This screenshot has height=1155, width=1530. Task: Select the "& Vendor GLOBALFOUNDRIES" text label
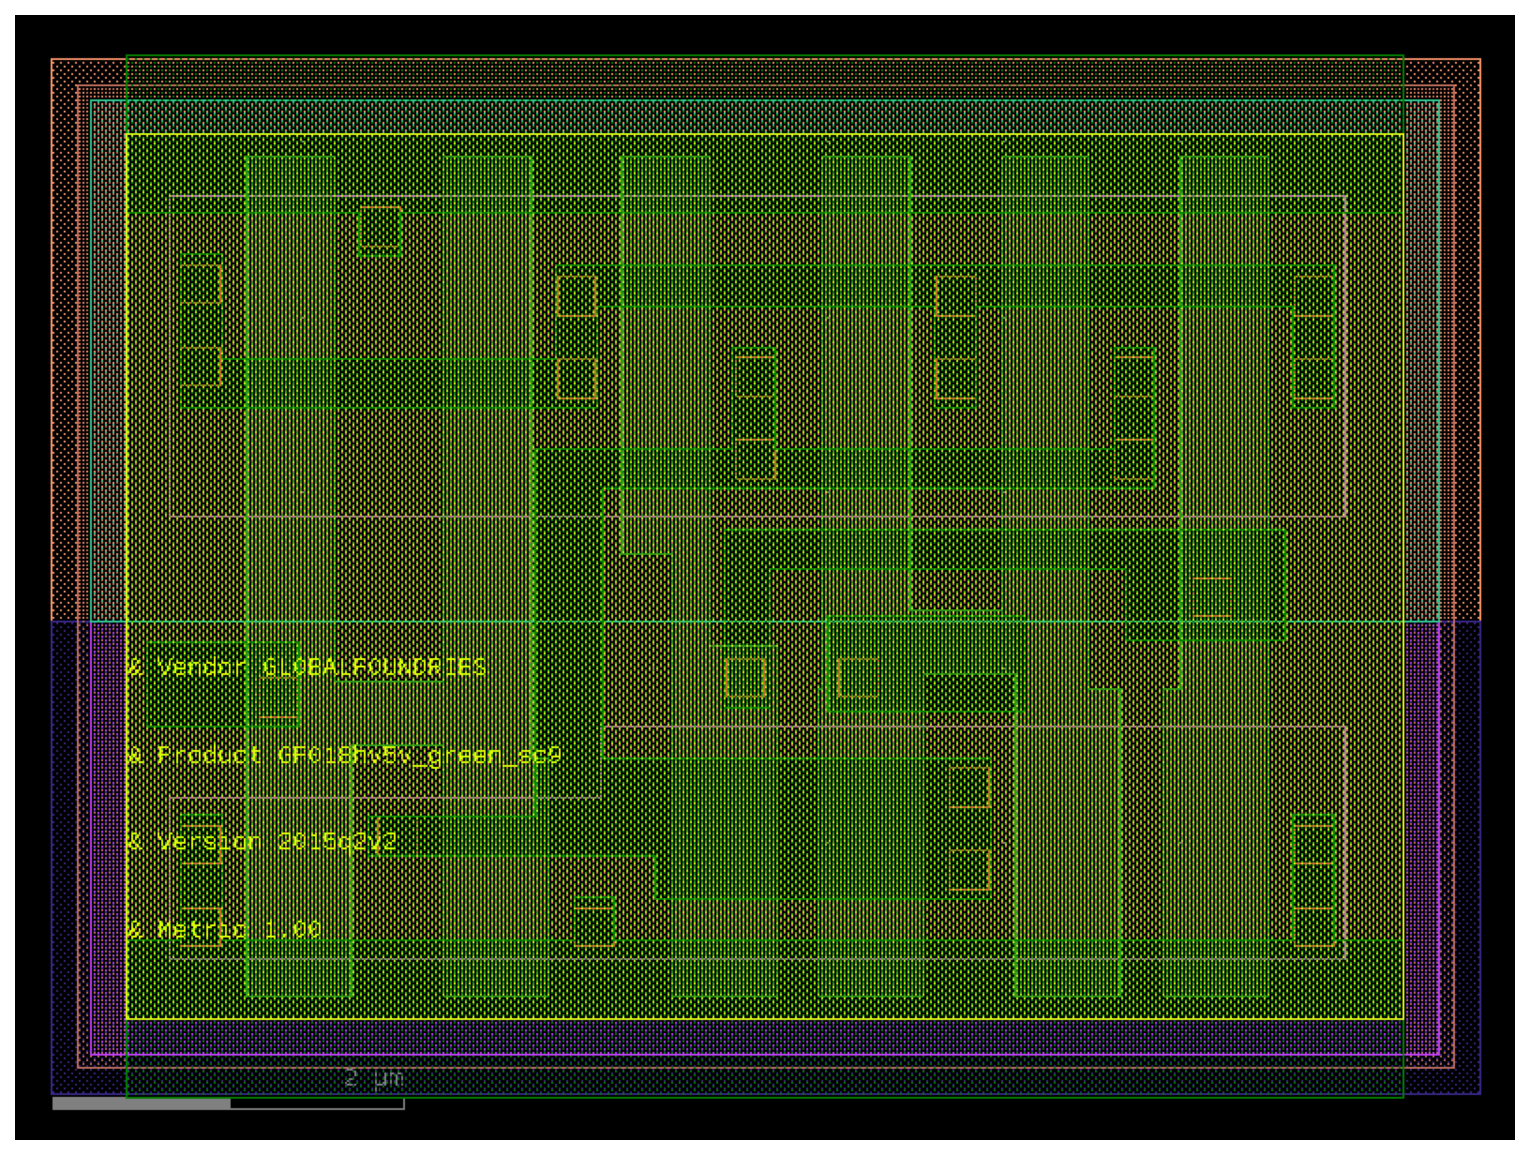click(x=306, y=667)
